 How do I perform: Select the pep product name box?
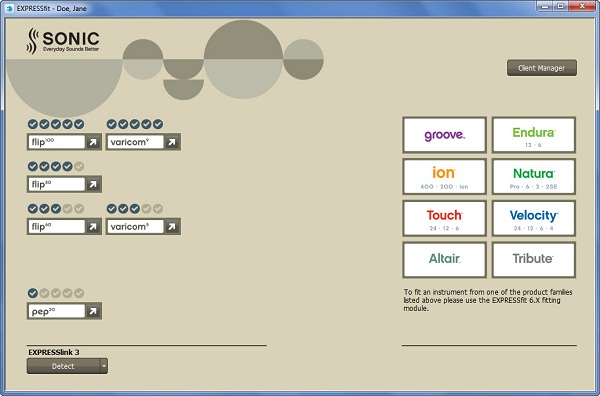coord(56,311)
